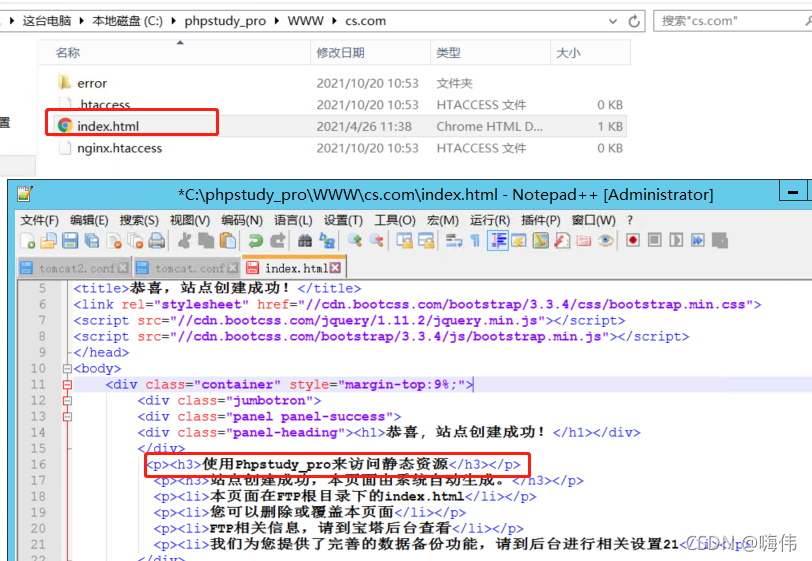The height and width of the screenshot is (561, 812).
Task: Collapse fold marker on line 13
Action: pos(67,417)
